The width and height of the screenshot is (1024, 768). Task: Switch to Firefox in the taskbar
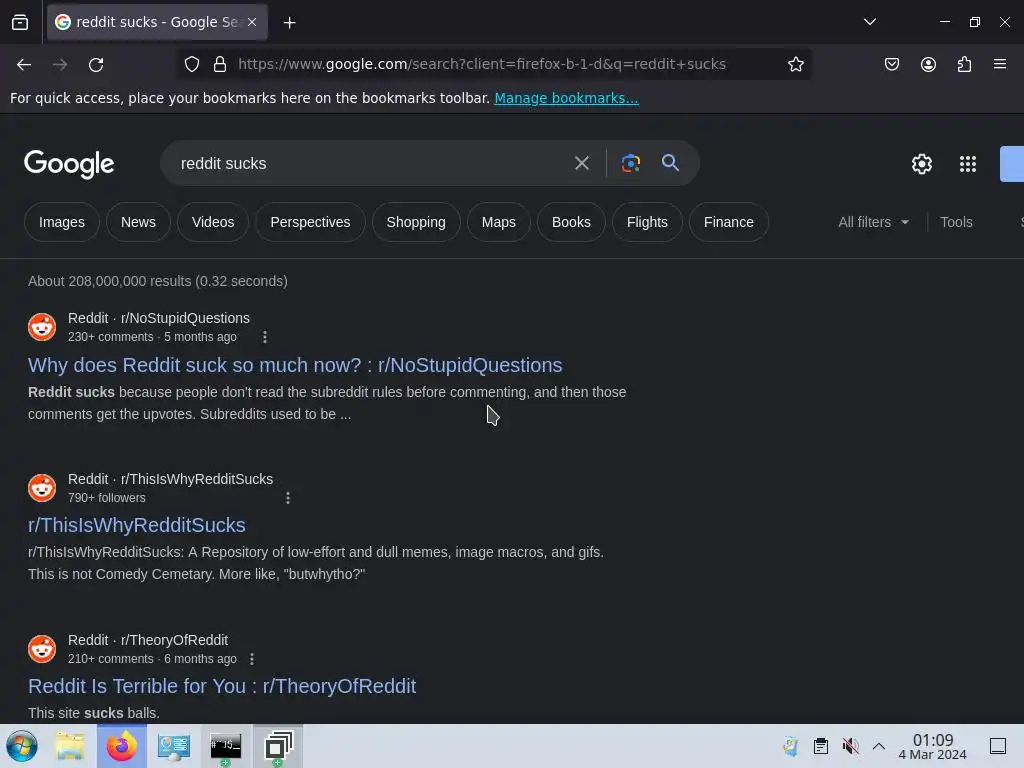point(121,746)
